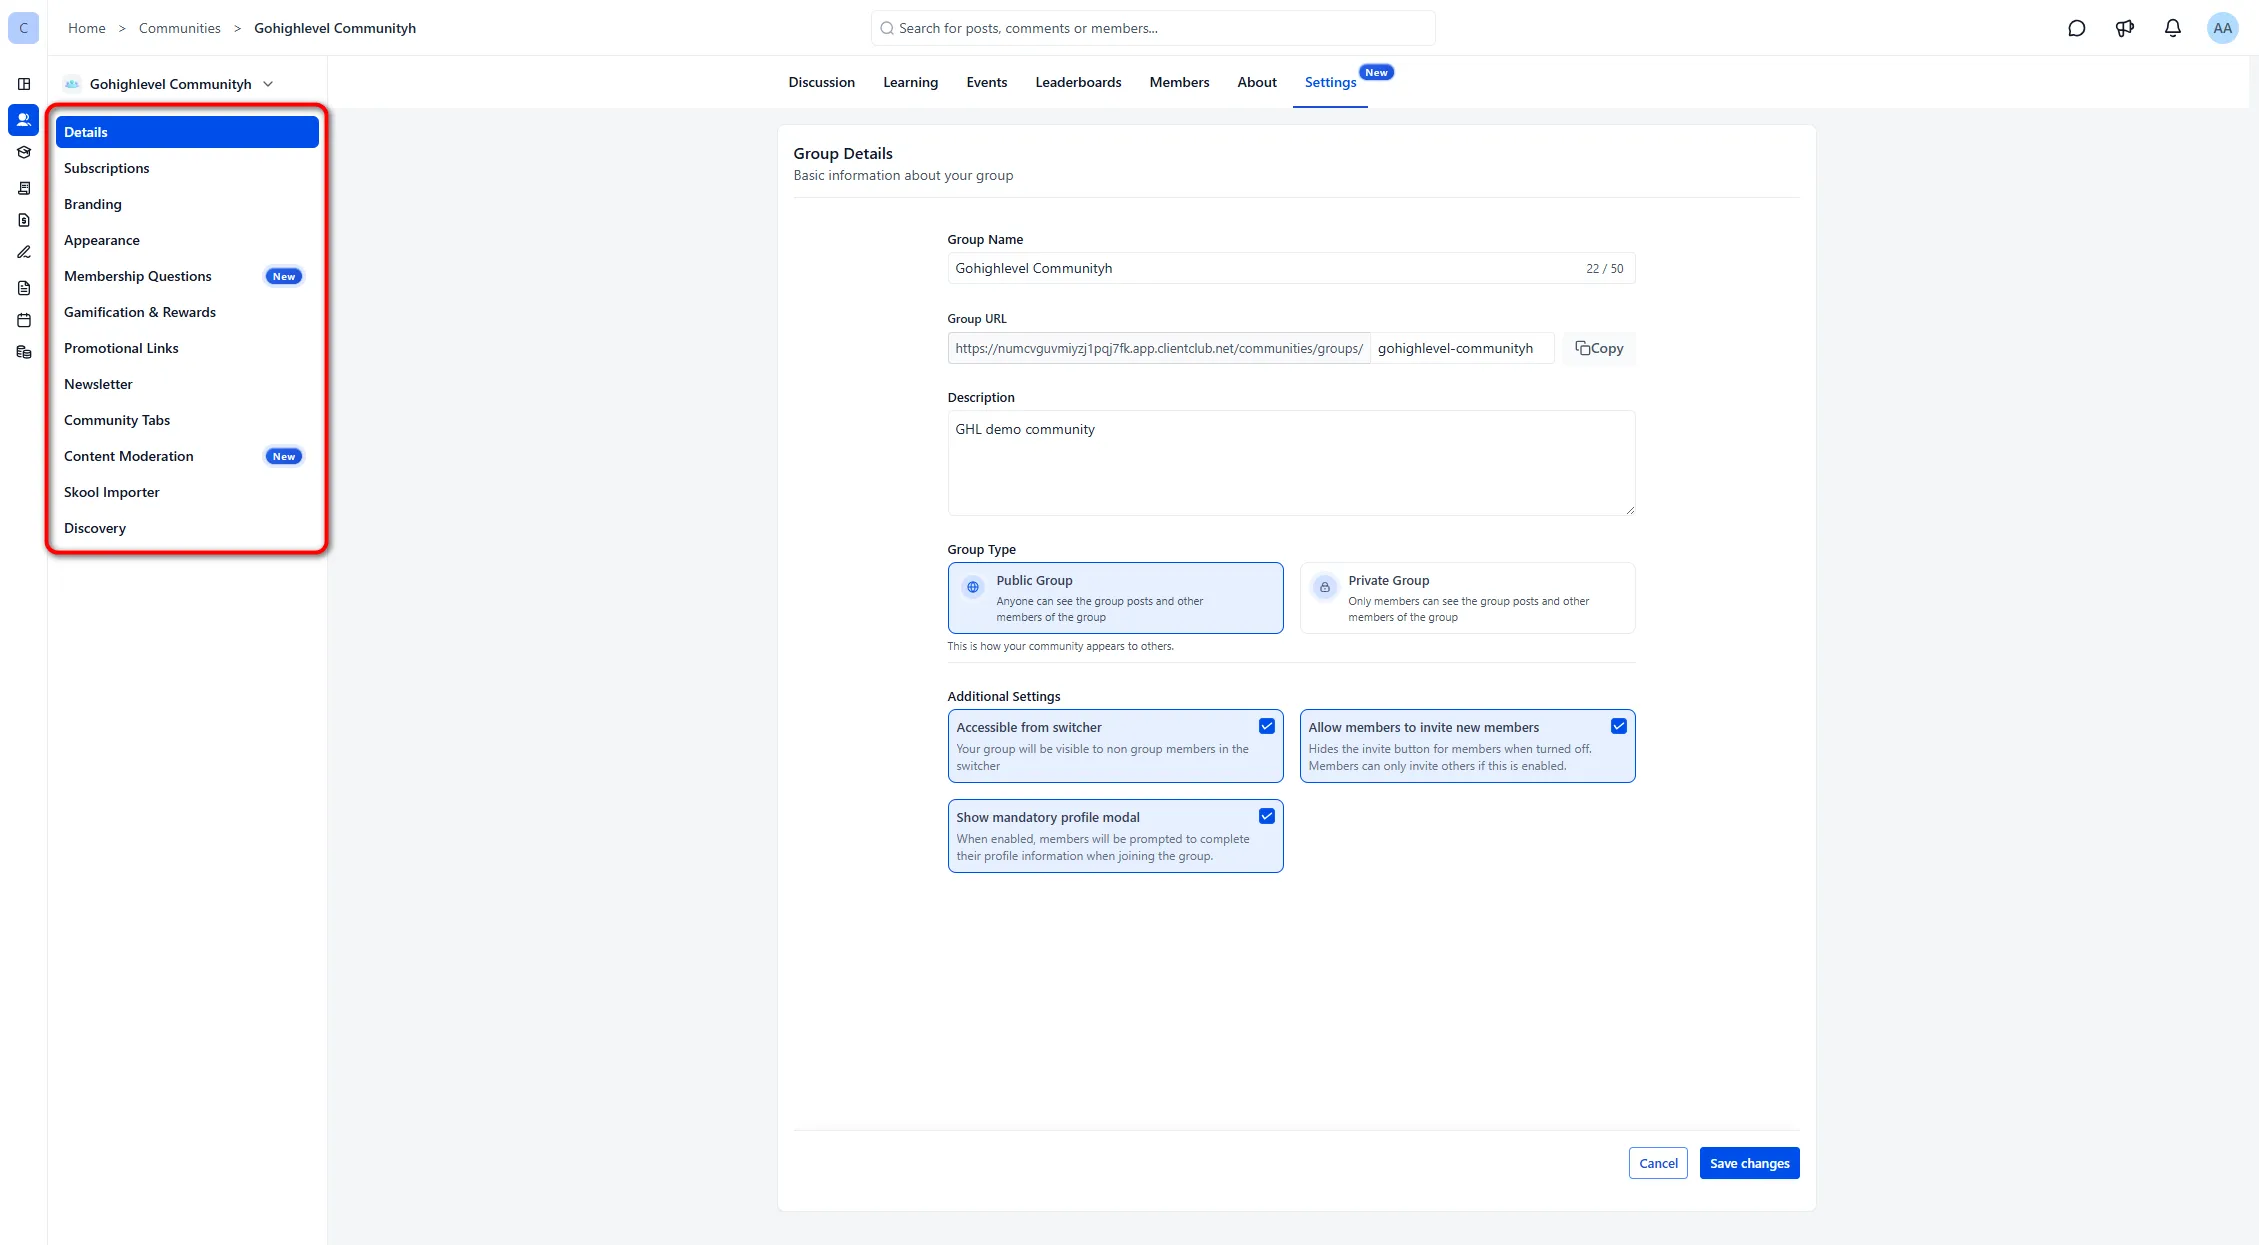Open the text document icon in left rail

pyautogui.click(x=24, y=288)
